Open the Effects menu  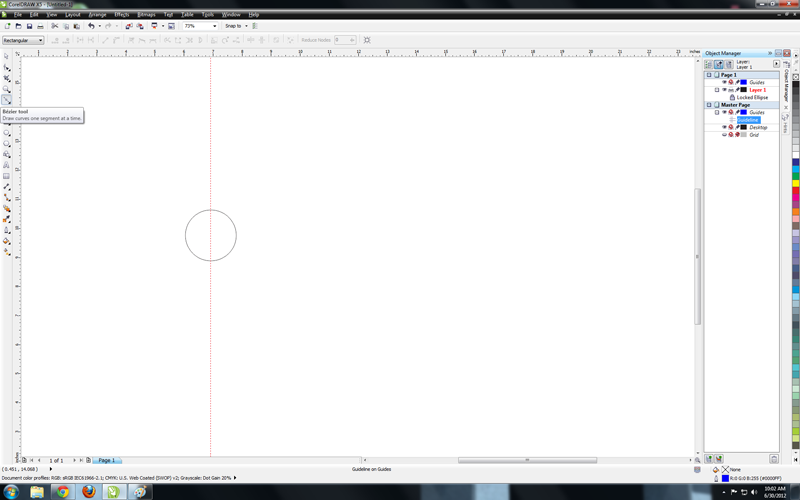click(121, 15)
